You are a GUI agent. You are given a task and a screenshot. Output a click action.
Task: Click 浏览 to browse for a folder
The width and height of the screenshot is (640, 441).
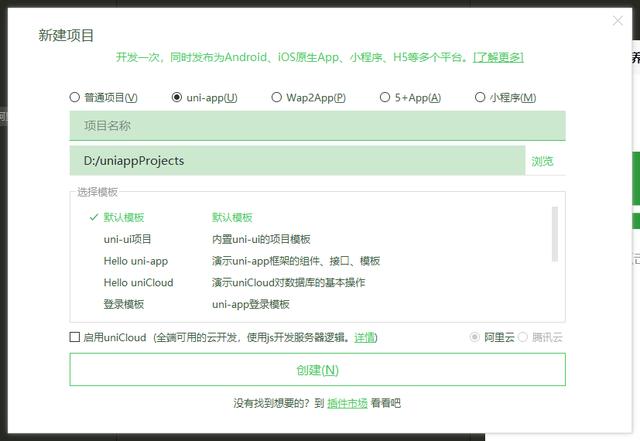[x=542, y=161]
